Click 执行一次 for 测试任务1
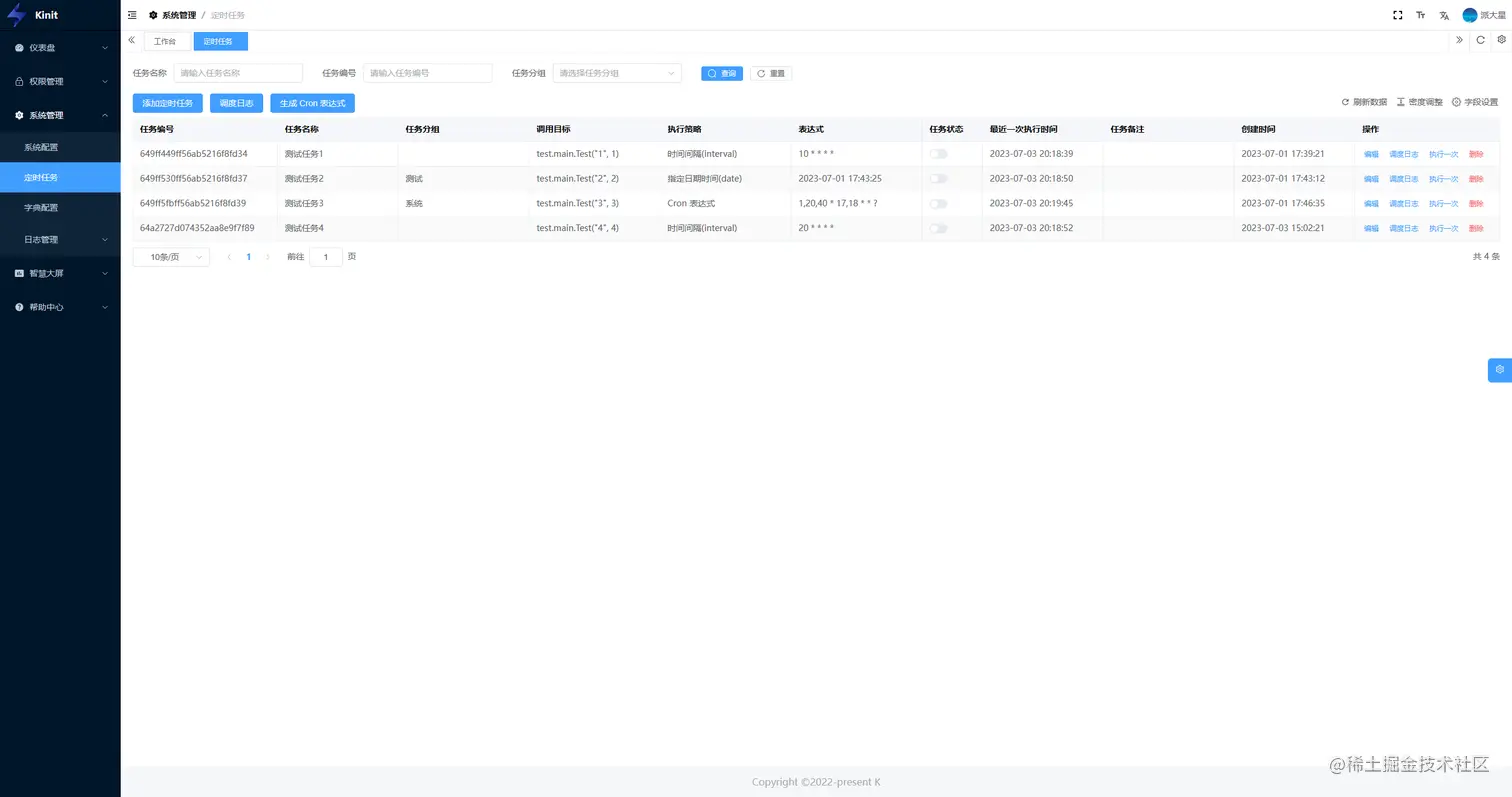 [1443, 154]
